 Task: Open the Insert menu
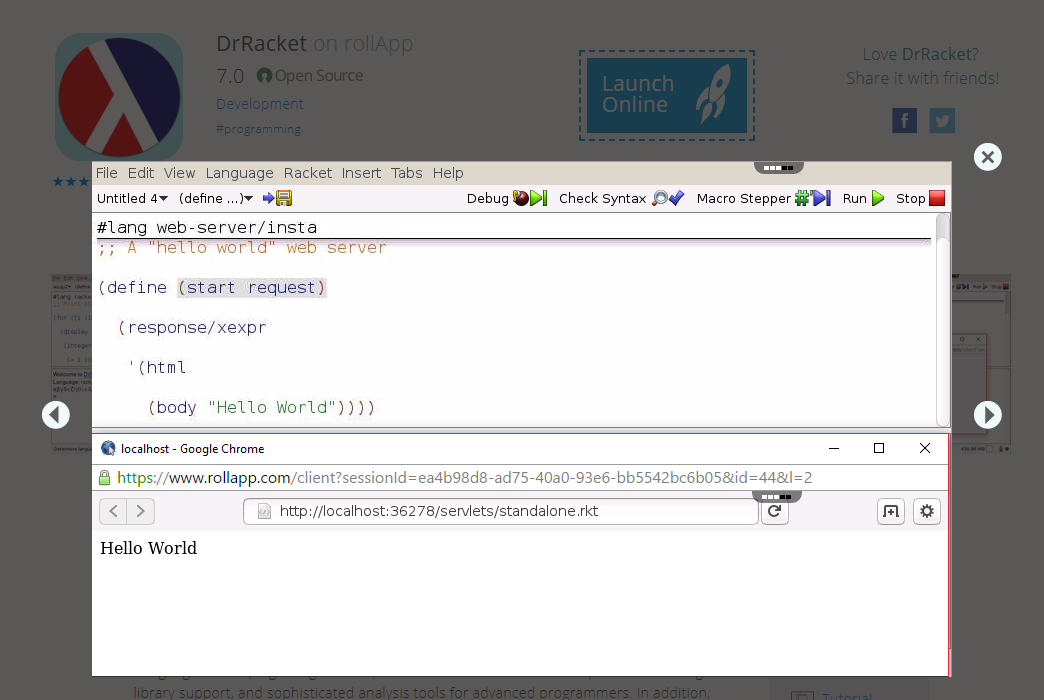361,173
